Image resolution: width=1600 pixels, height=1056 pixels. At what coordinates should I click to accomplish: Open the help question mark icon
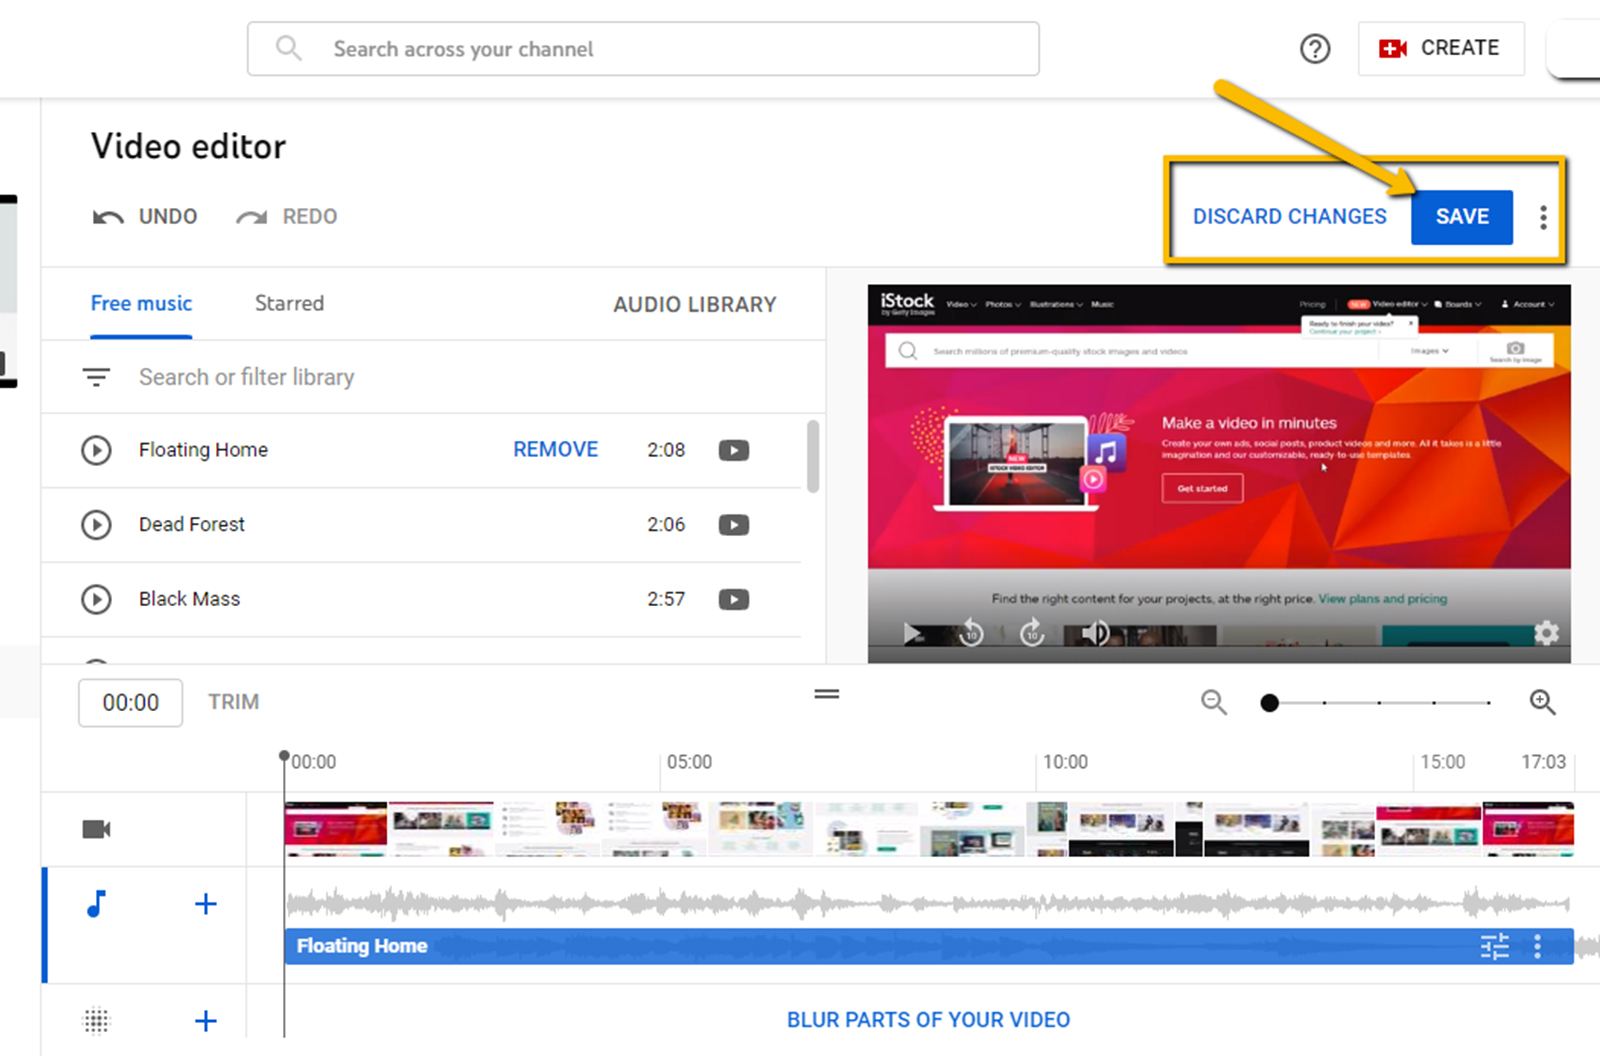click(1315, 48)
